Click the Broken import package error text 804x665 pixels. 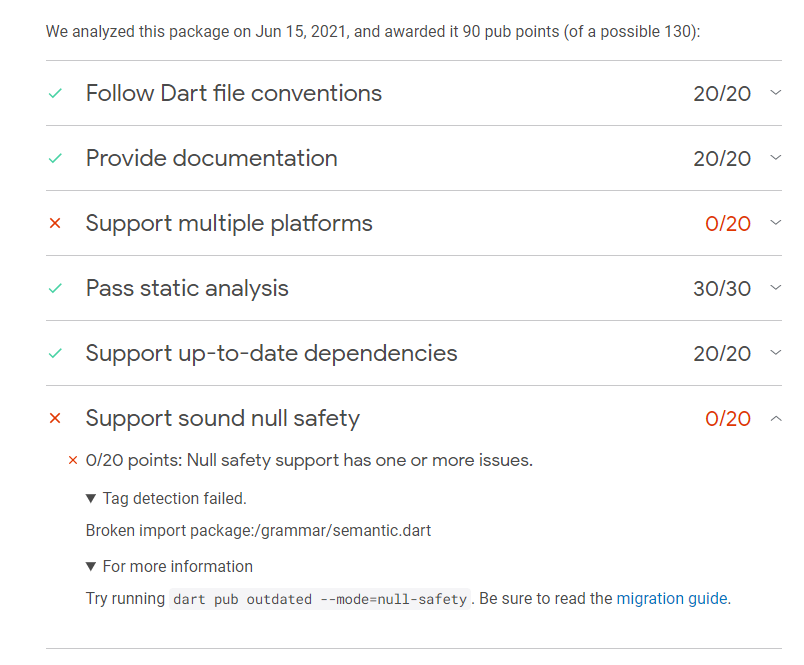pyautogui.click(x=258, y=531)
